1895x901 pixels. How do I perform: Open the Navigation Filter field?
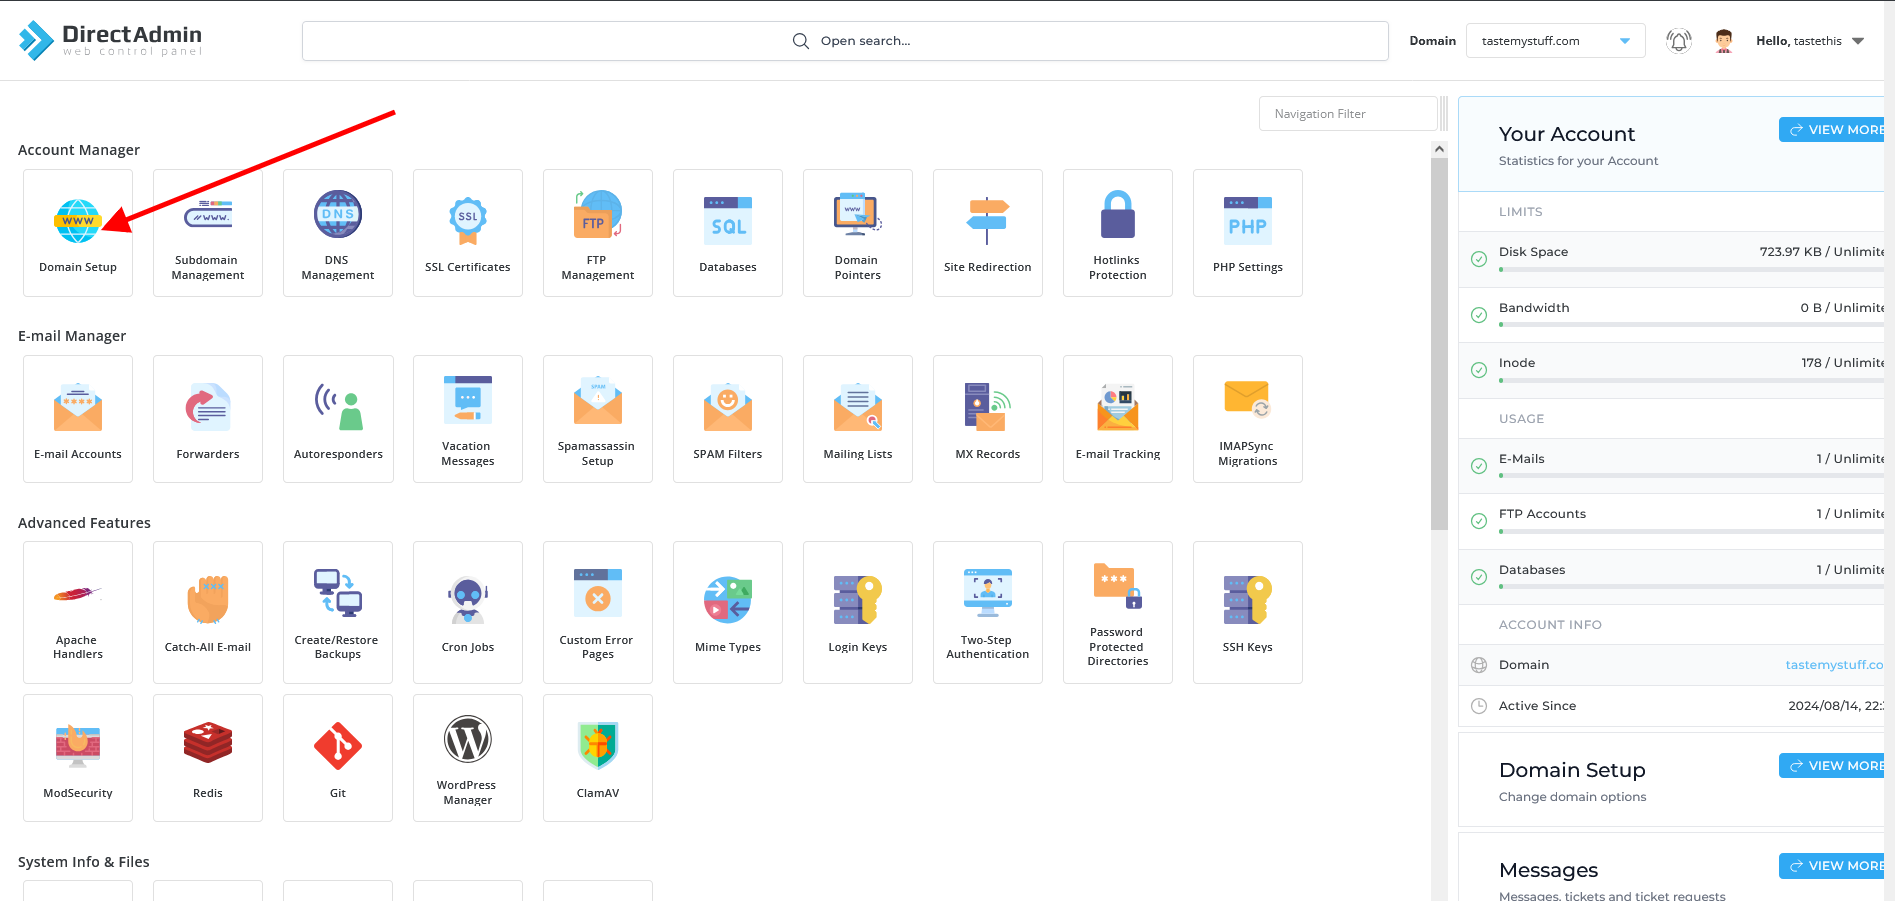coord(1347,113)
